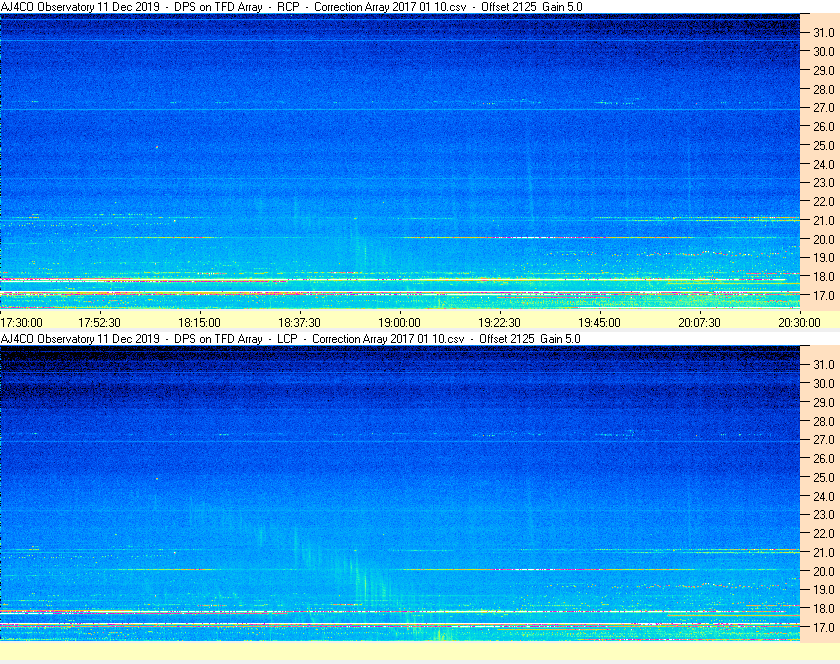
Task: Click the LCP spectrogram title text
Action: [x=290, y=339]
